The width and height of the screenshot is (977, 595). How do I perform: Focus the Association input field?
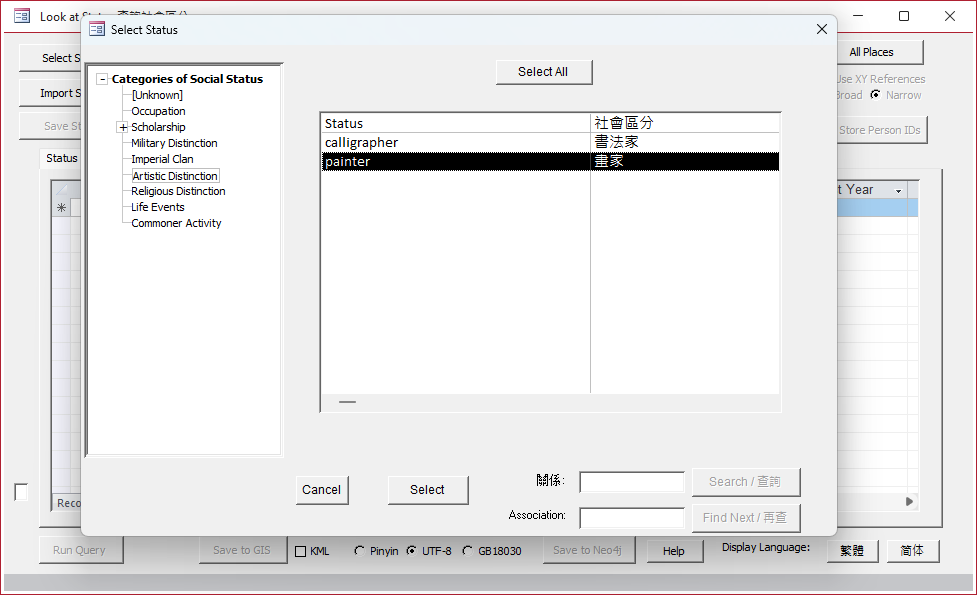coord(632,518)
